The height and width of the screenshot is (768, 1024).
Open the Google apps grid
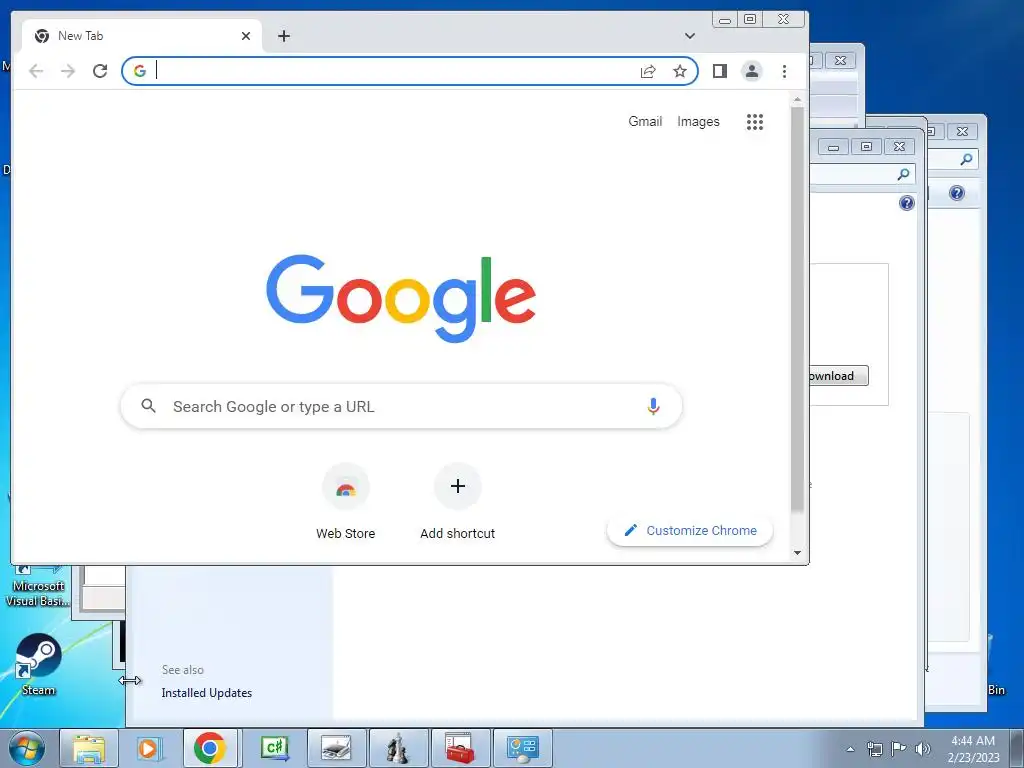point(755,122)
